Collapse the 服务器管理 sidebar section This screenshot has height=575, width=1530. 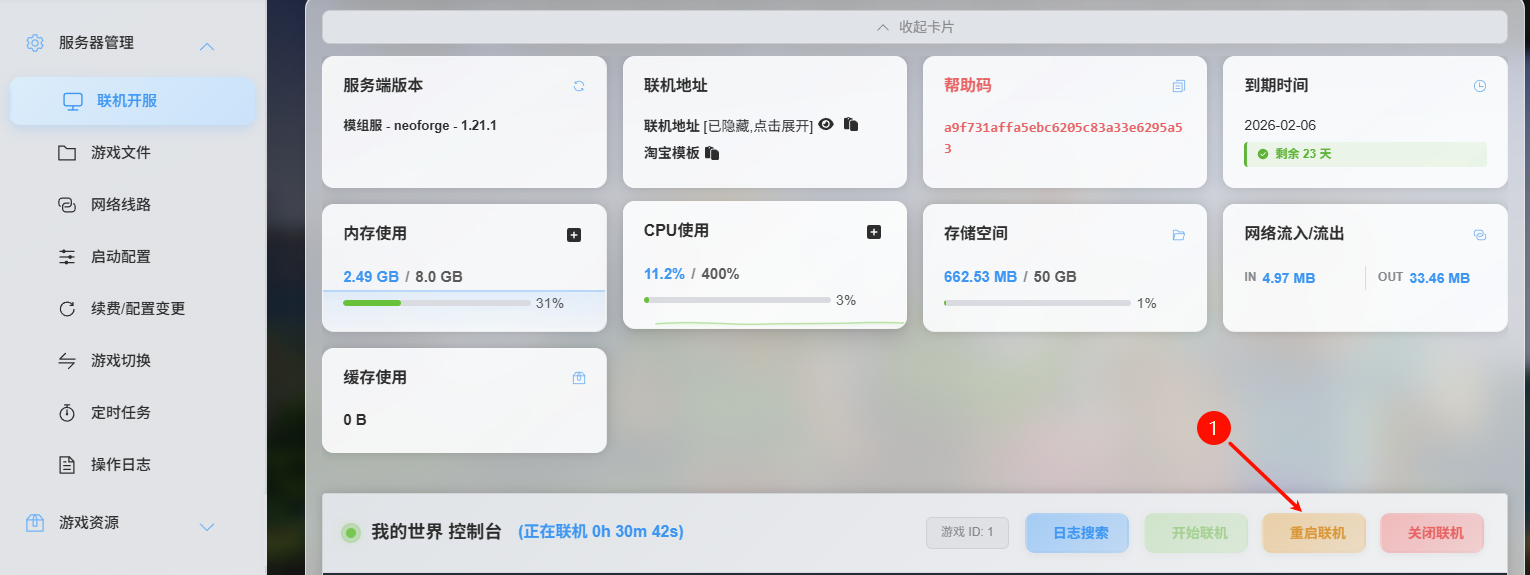pos(207,46)
